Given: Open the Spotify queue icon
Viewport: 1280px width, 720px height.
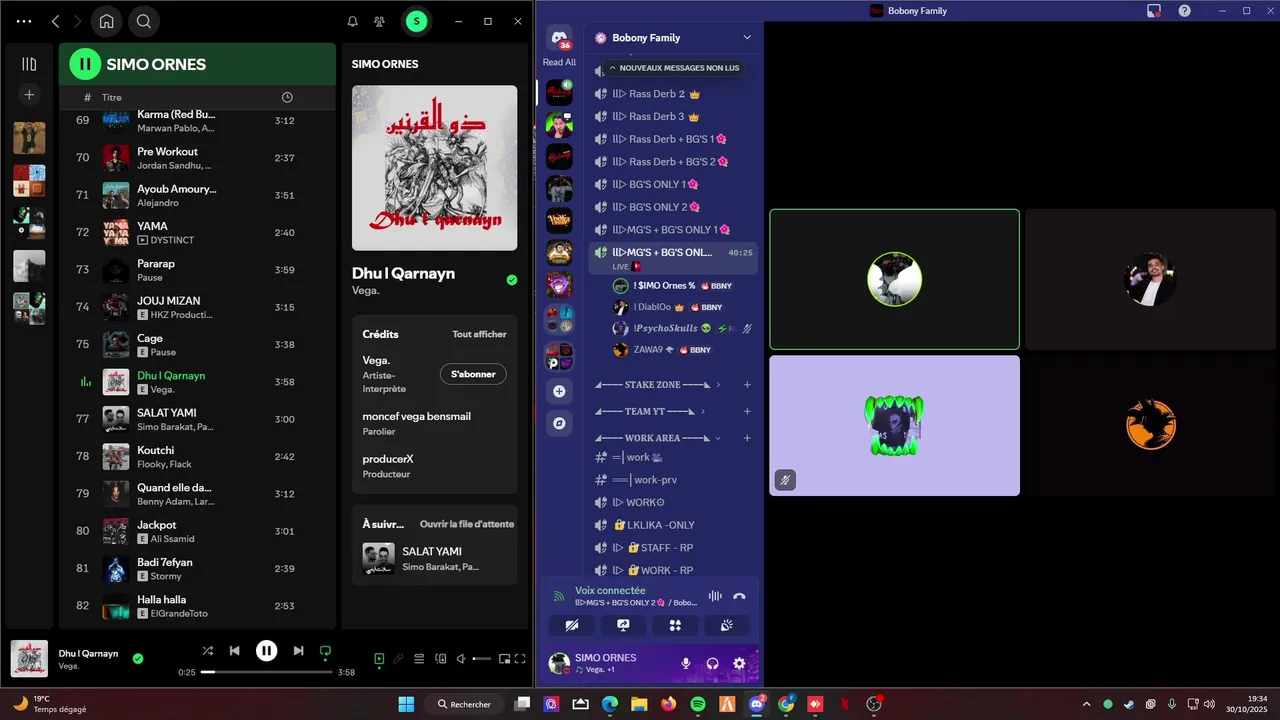Looking at the screenshot, I should point(419,659).
